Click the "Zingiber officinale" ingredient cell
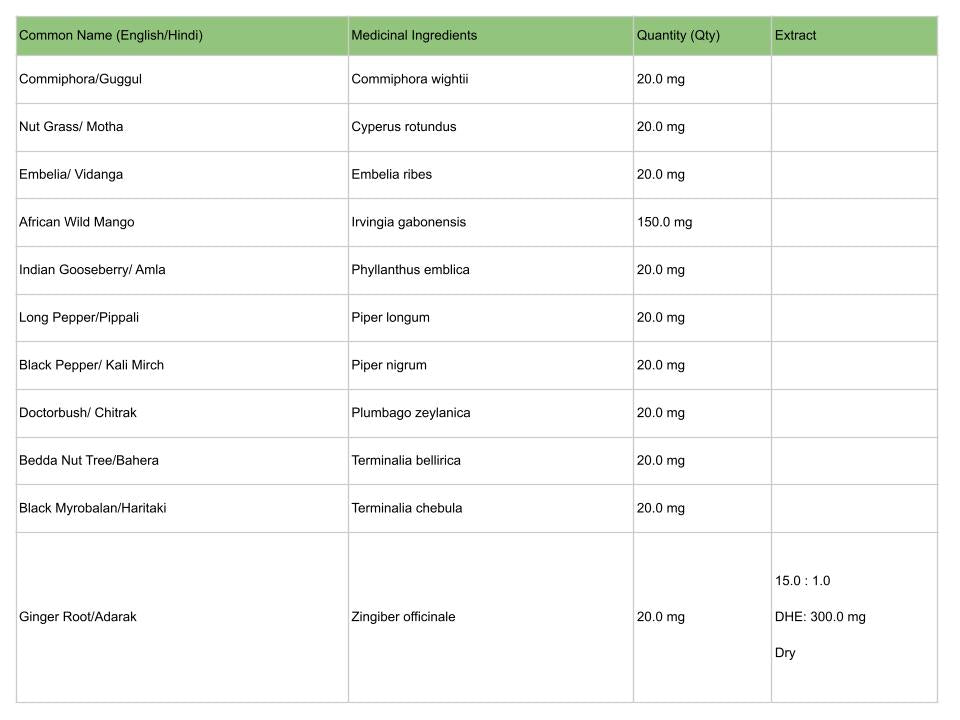Viewport: 960px width, 720px height. (x=403, y=617)
